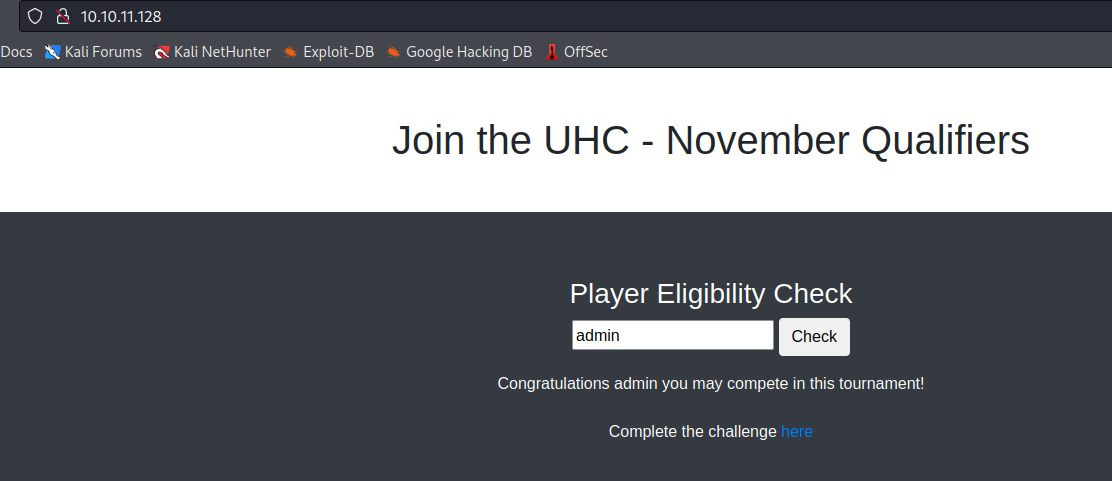Click the Exploit-DB bookmark favicon

coord(290,52)
